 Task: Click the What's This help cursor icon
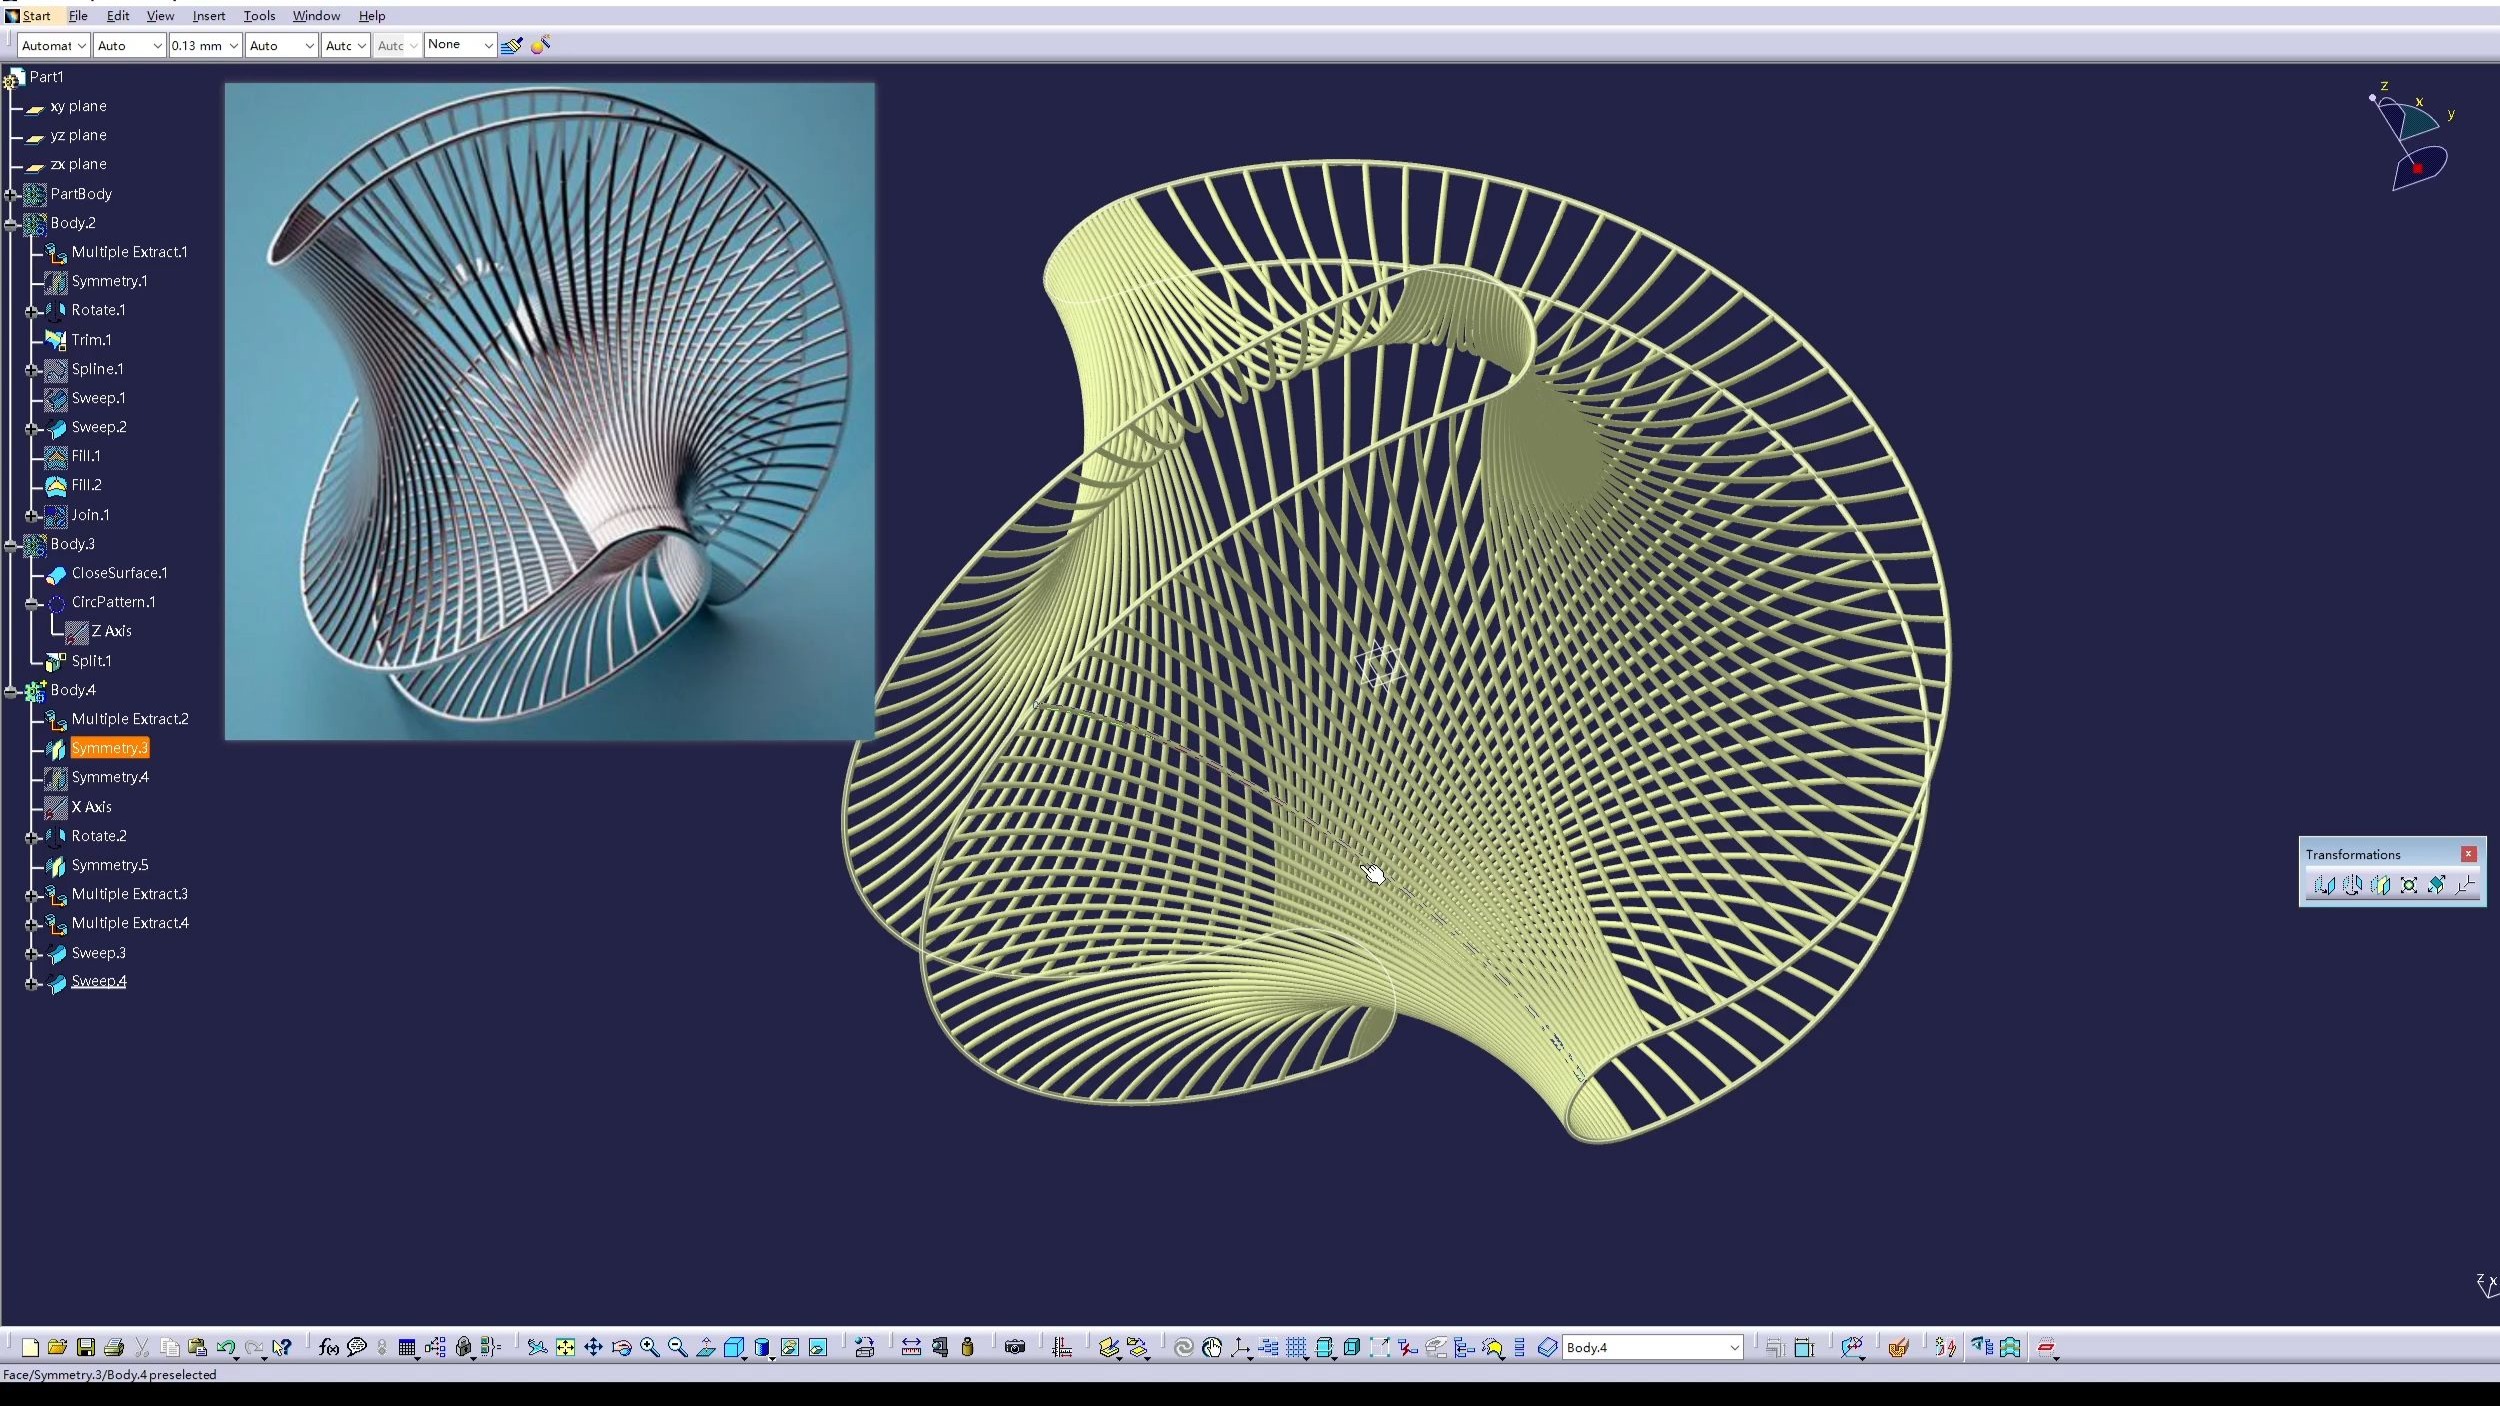[x=282, y=1347]
